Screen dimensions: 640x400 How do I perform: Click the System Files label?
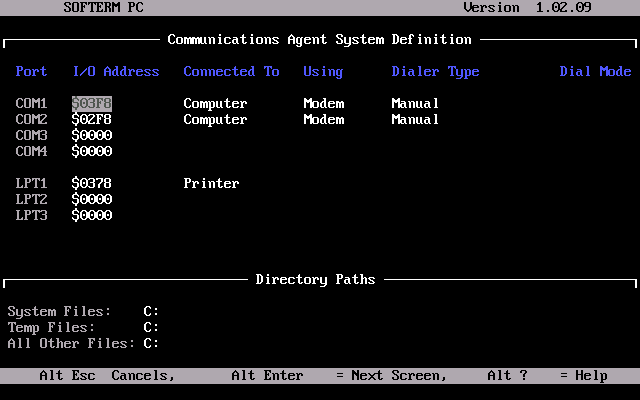[x=59, y=312]
